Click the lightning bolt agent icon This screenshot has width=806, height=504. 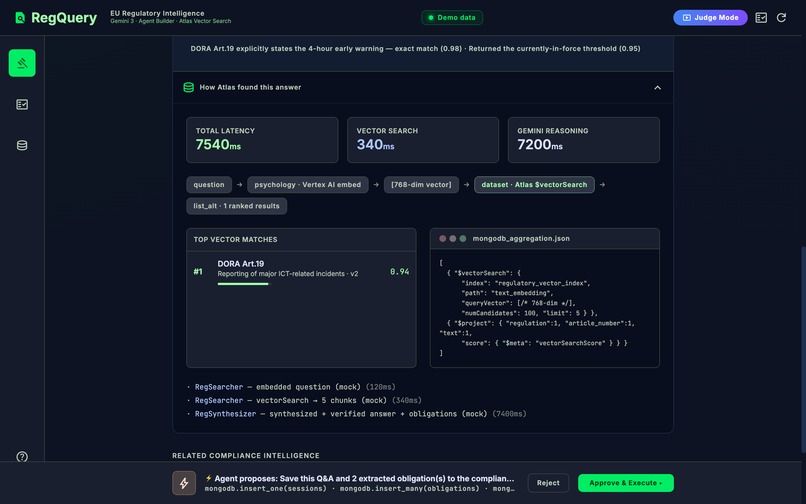coord(184,483)
